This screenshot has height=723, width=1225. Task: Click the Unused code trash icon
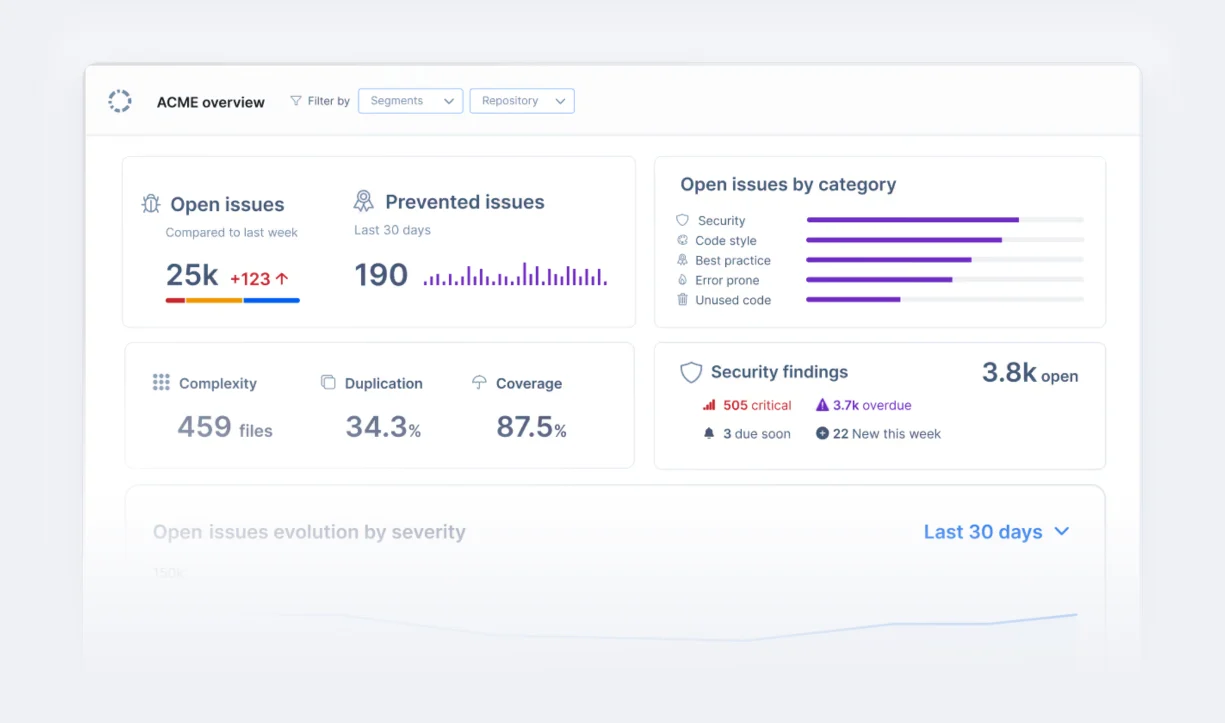pos(683,300)
